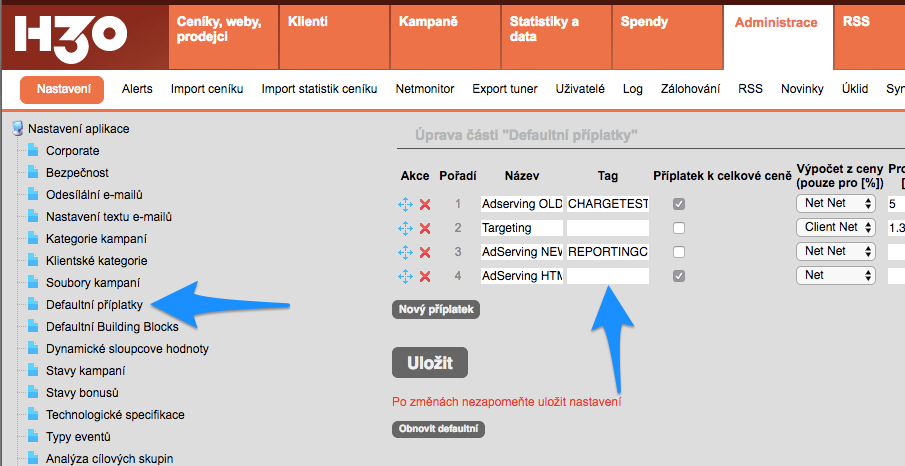
Task: Click the empty Tag field for Targeting
Action: pyautogui.click(x=608, y=228)
